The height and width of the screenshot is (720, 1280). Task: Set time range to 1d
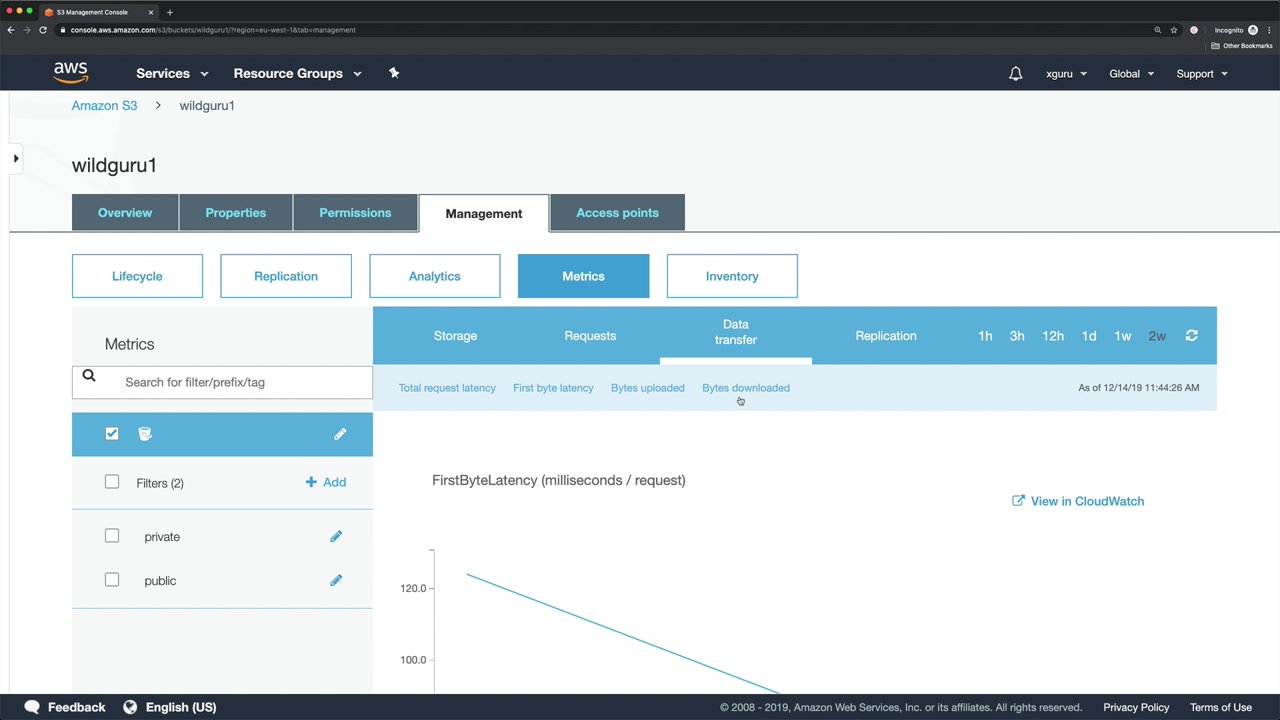pos(1089,336)
